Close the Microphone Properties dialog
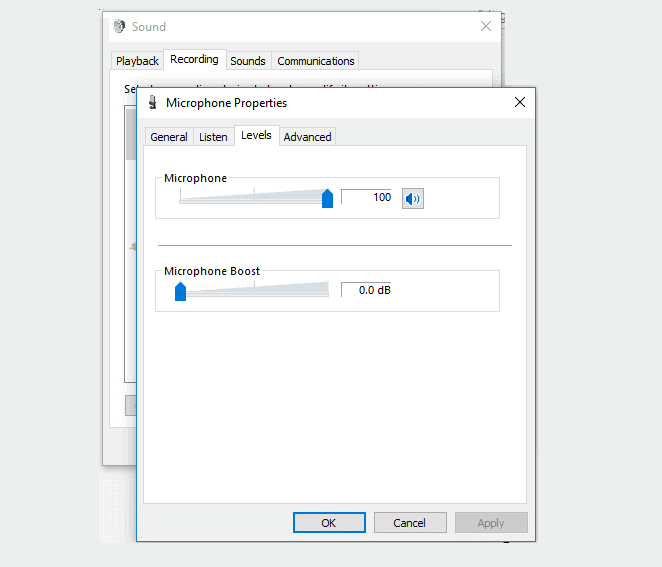The width and height of the screenshot is (662, 567). coord(520,102)
